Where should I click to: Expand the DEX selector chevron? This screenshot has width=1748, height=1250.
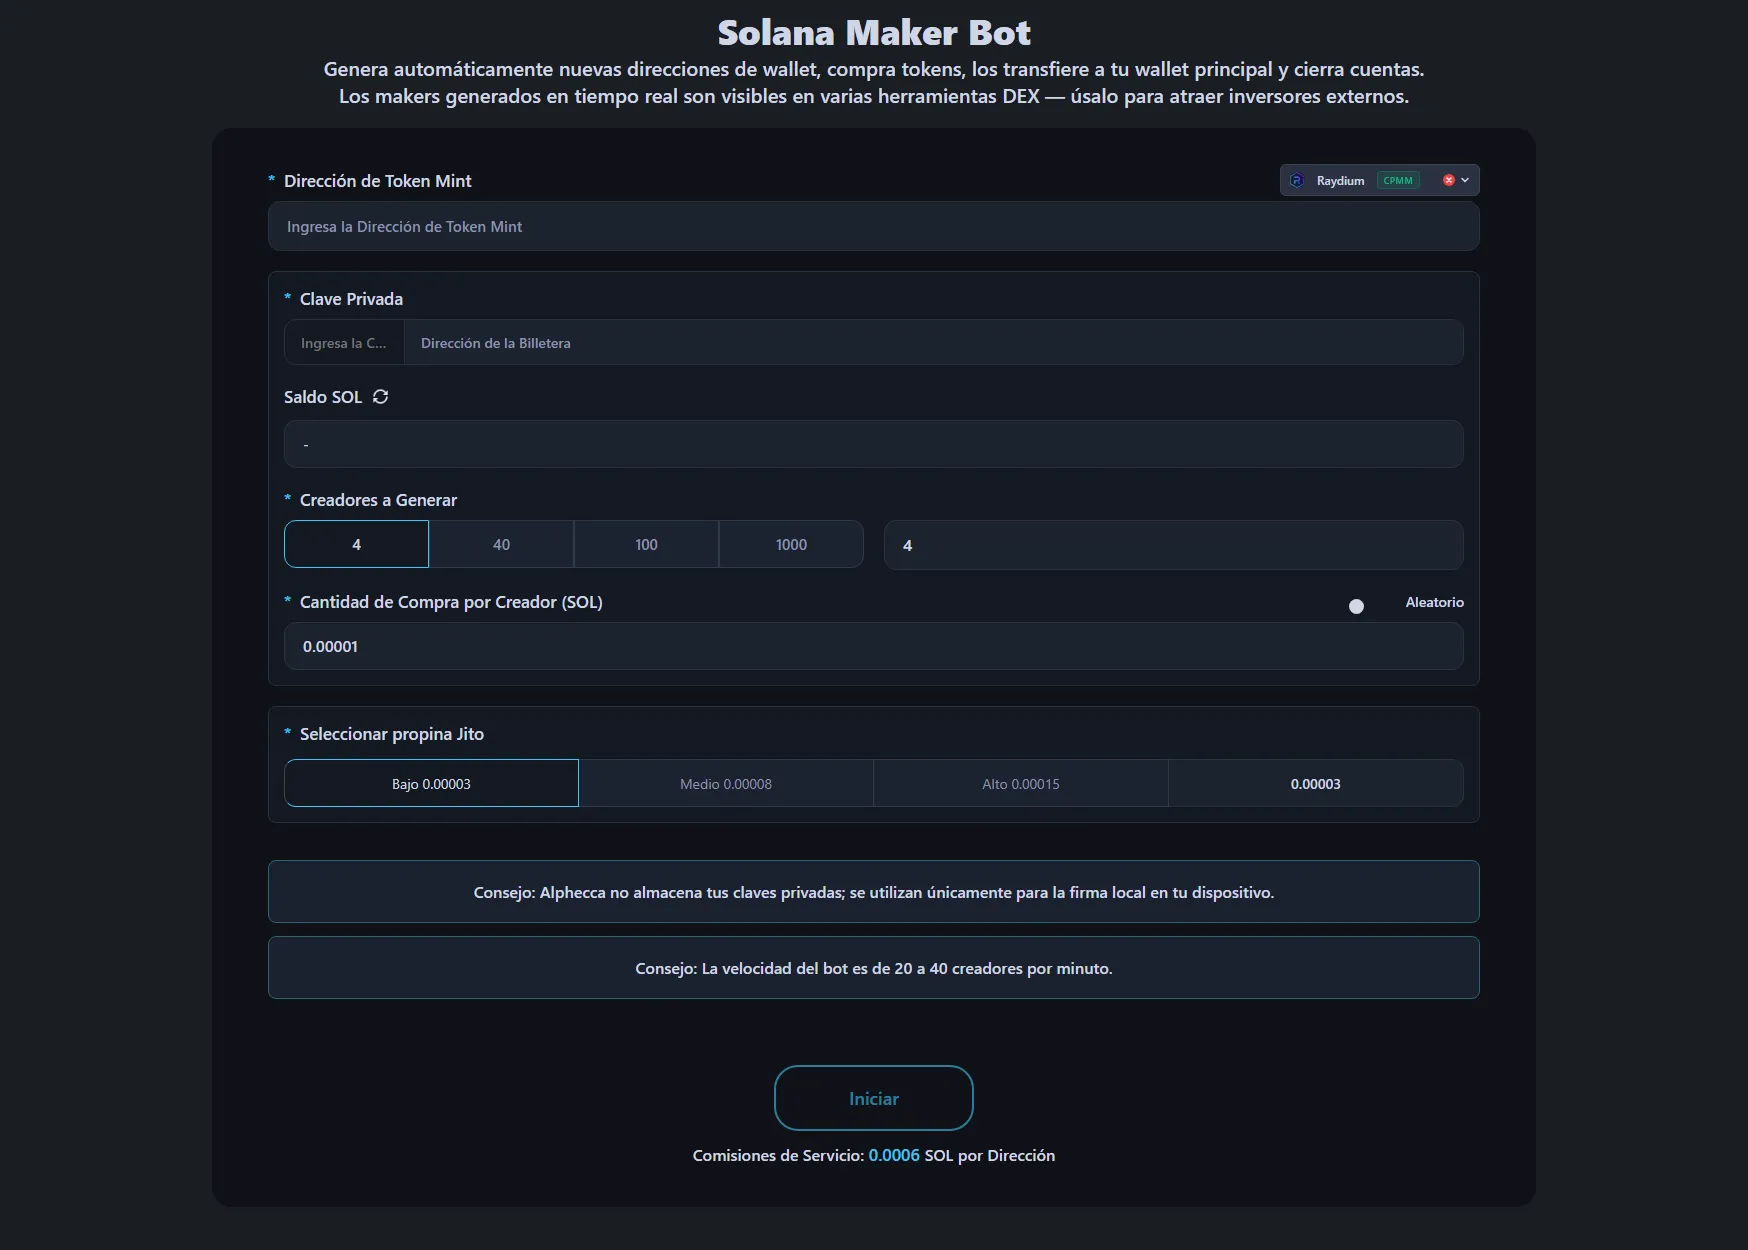[x=1465, y=181]
